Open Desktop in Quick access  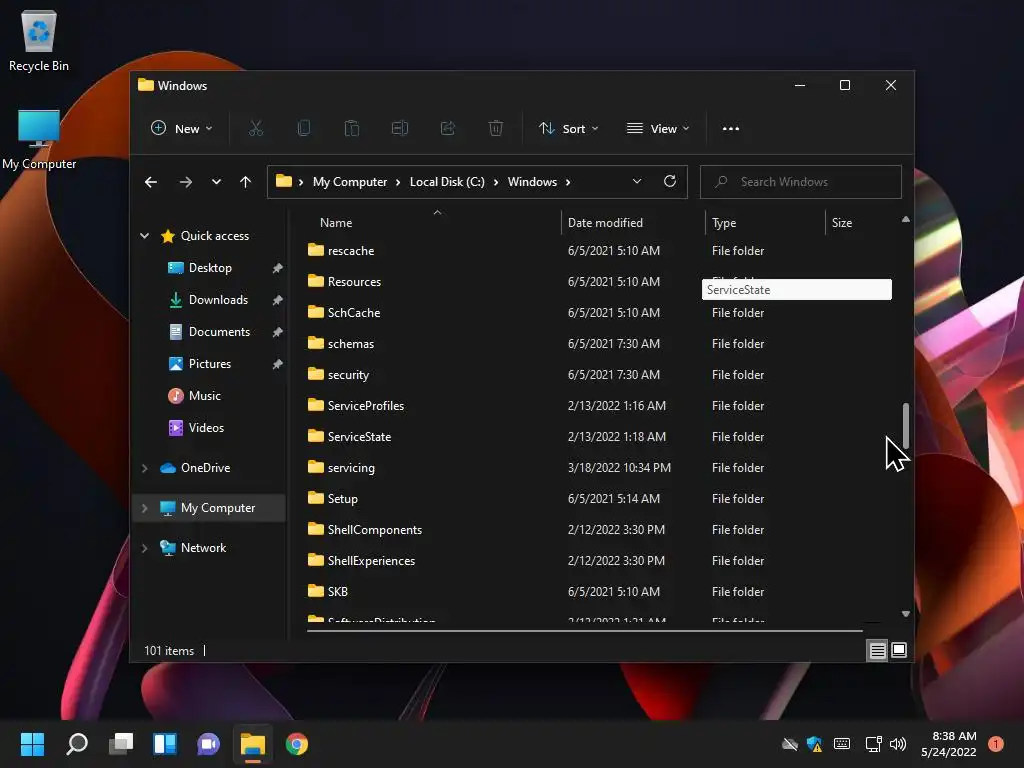(x=210, y=268)
